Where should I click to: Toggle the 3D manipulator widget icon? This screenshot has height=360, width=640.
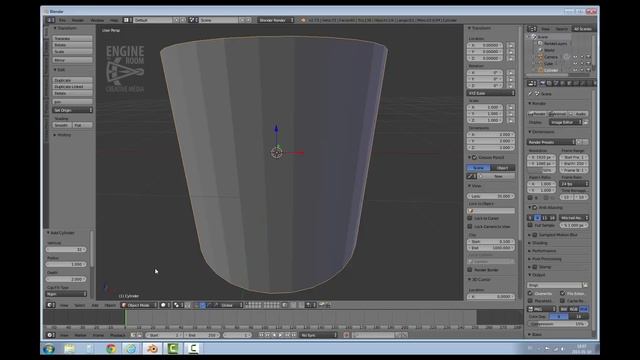(x=196, y=305)
